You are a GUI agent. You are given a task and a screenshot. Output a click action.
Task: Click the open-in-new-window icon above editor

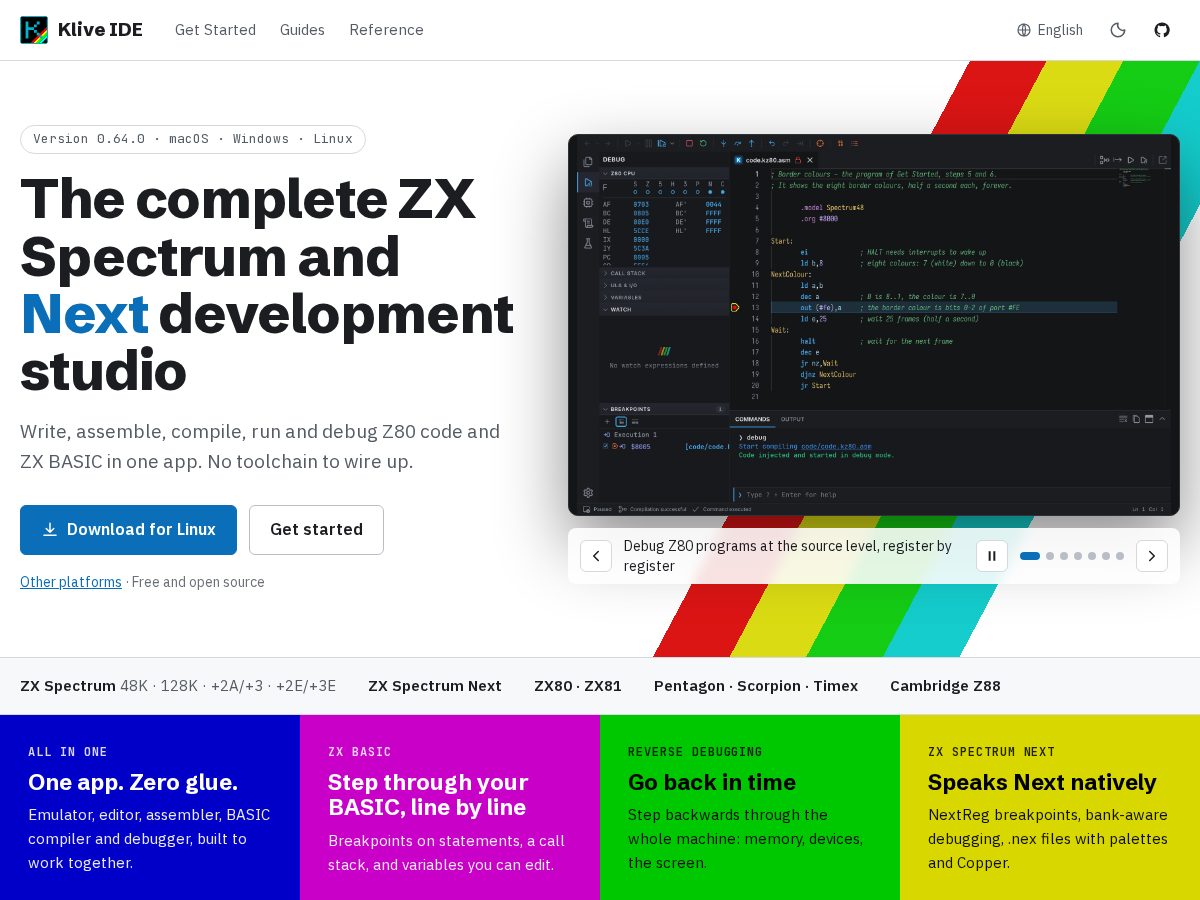point(1162,160)
